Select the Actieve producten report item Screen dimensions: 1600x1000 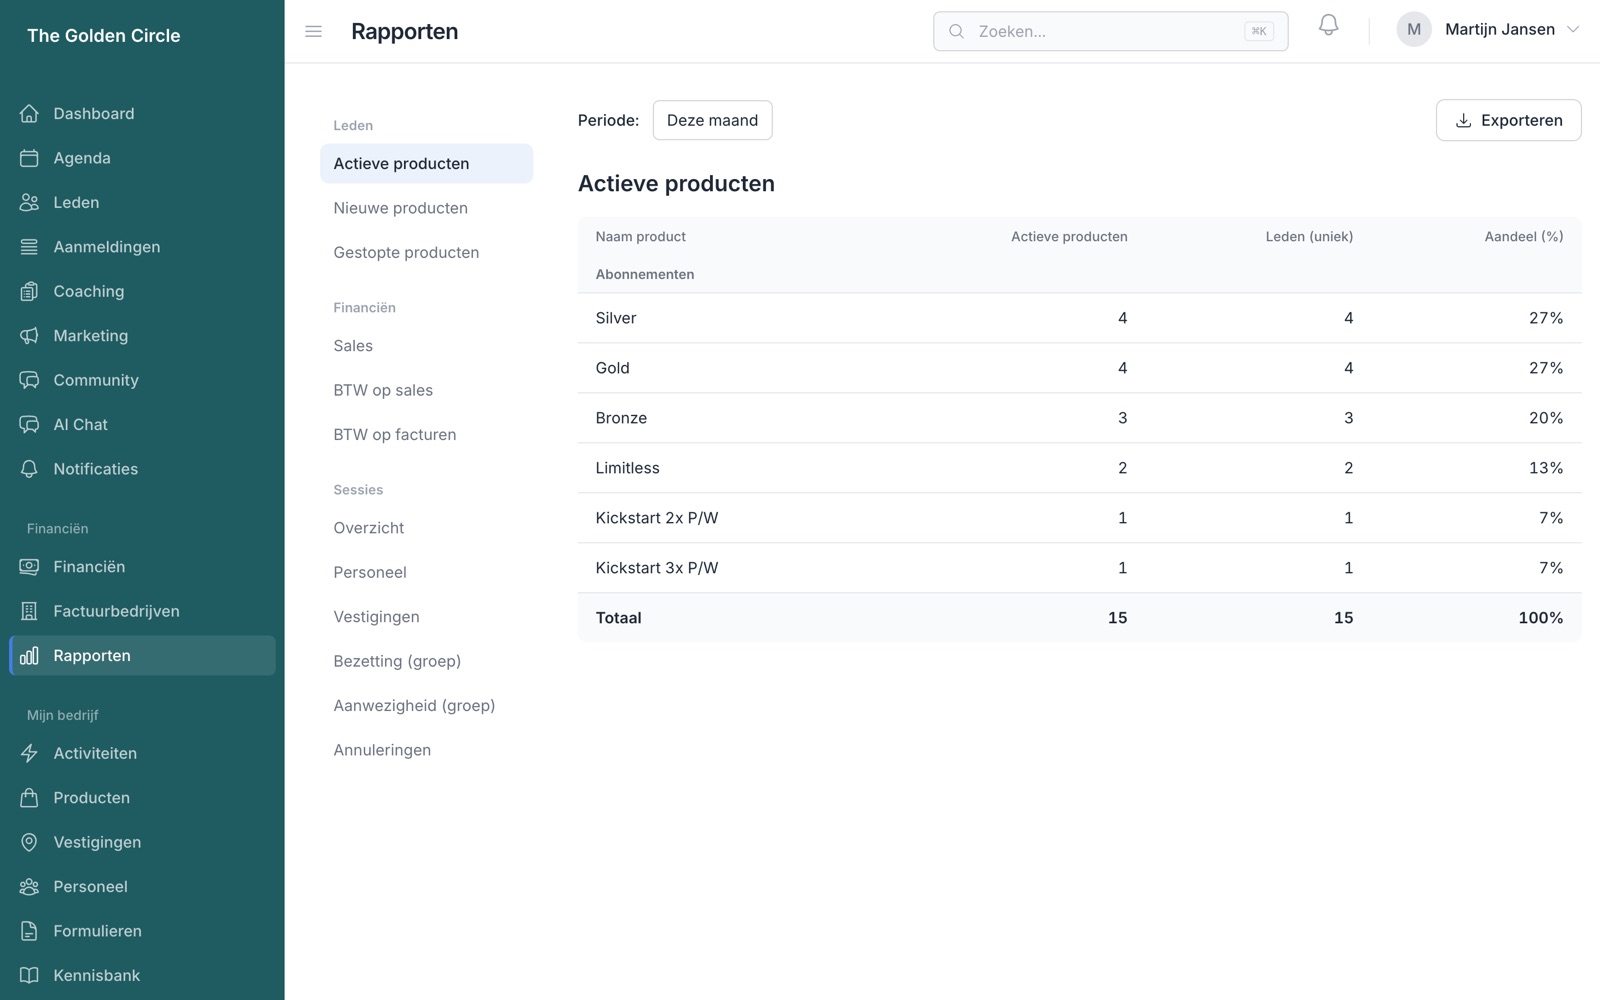[x=426, y=163]
